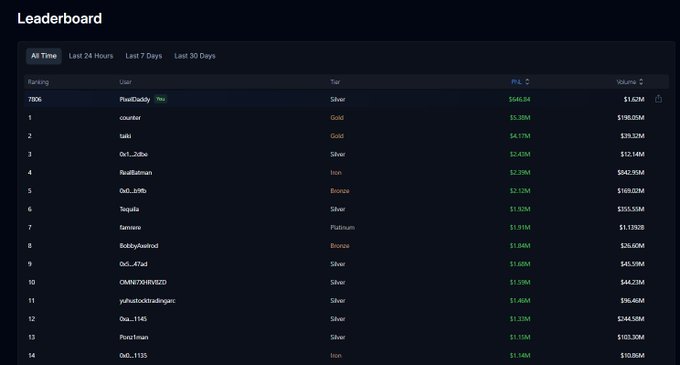This screenshot has height=365, width=680.
Task: Click PNL value $4.17M
Action: (x=520, y=136)
